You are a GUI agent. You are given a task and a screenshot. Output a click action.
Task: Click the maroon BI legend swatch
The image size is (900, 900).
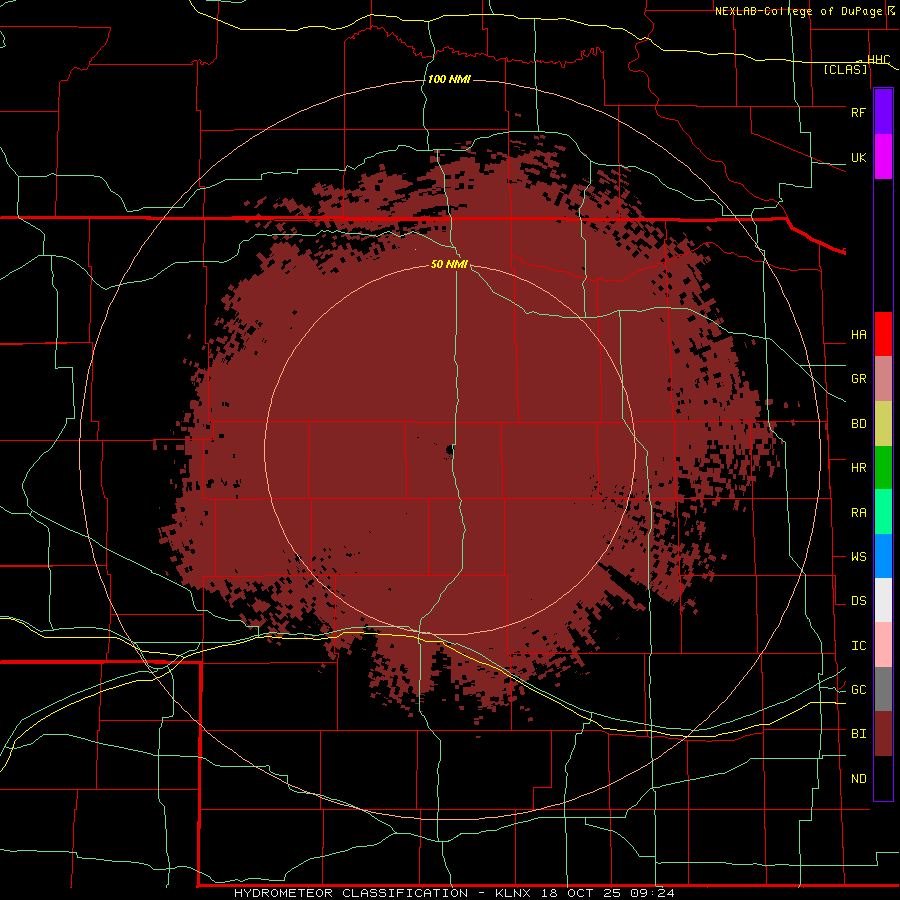[883, 734]
